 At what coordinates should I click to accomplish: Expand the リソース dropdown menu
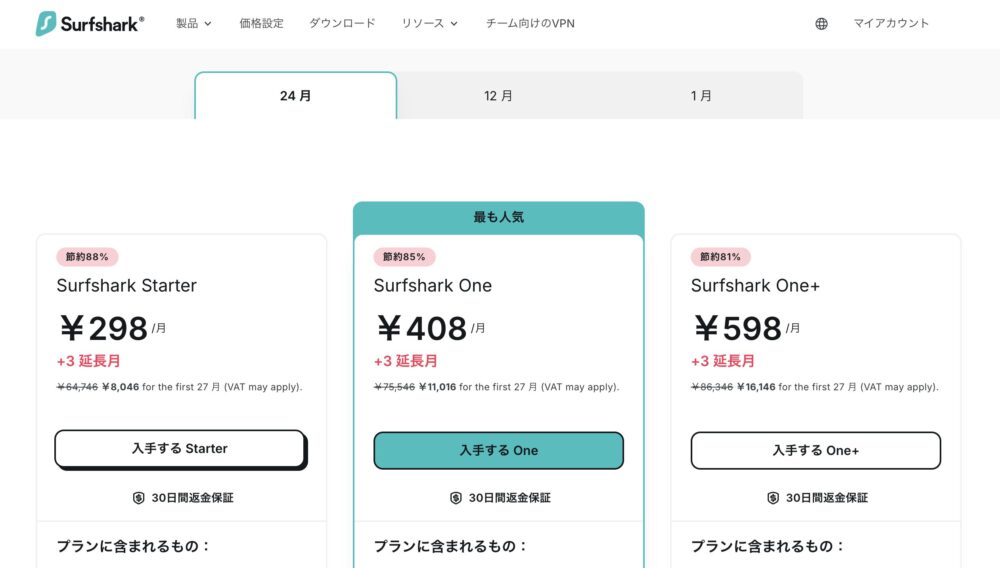click(x=429, y=23)
